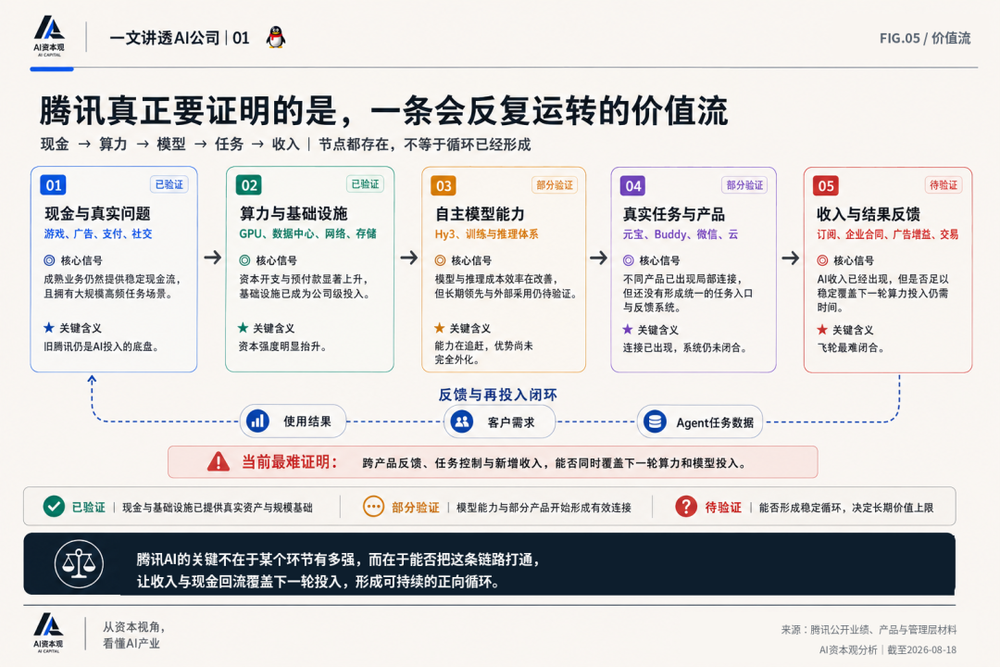
Task: Click the FIG.05 / 价值流 label
Action: tap(925, 38)
